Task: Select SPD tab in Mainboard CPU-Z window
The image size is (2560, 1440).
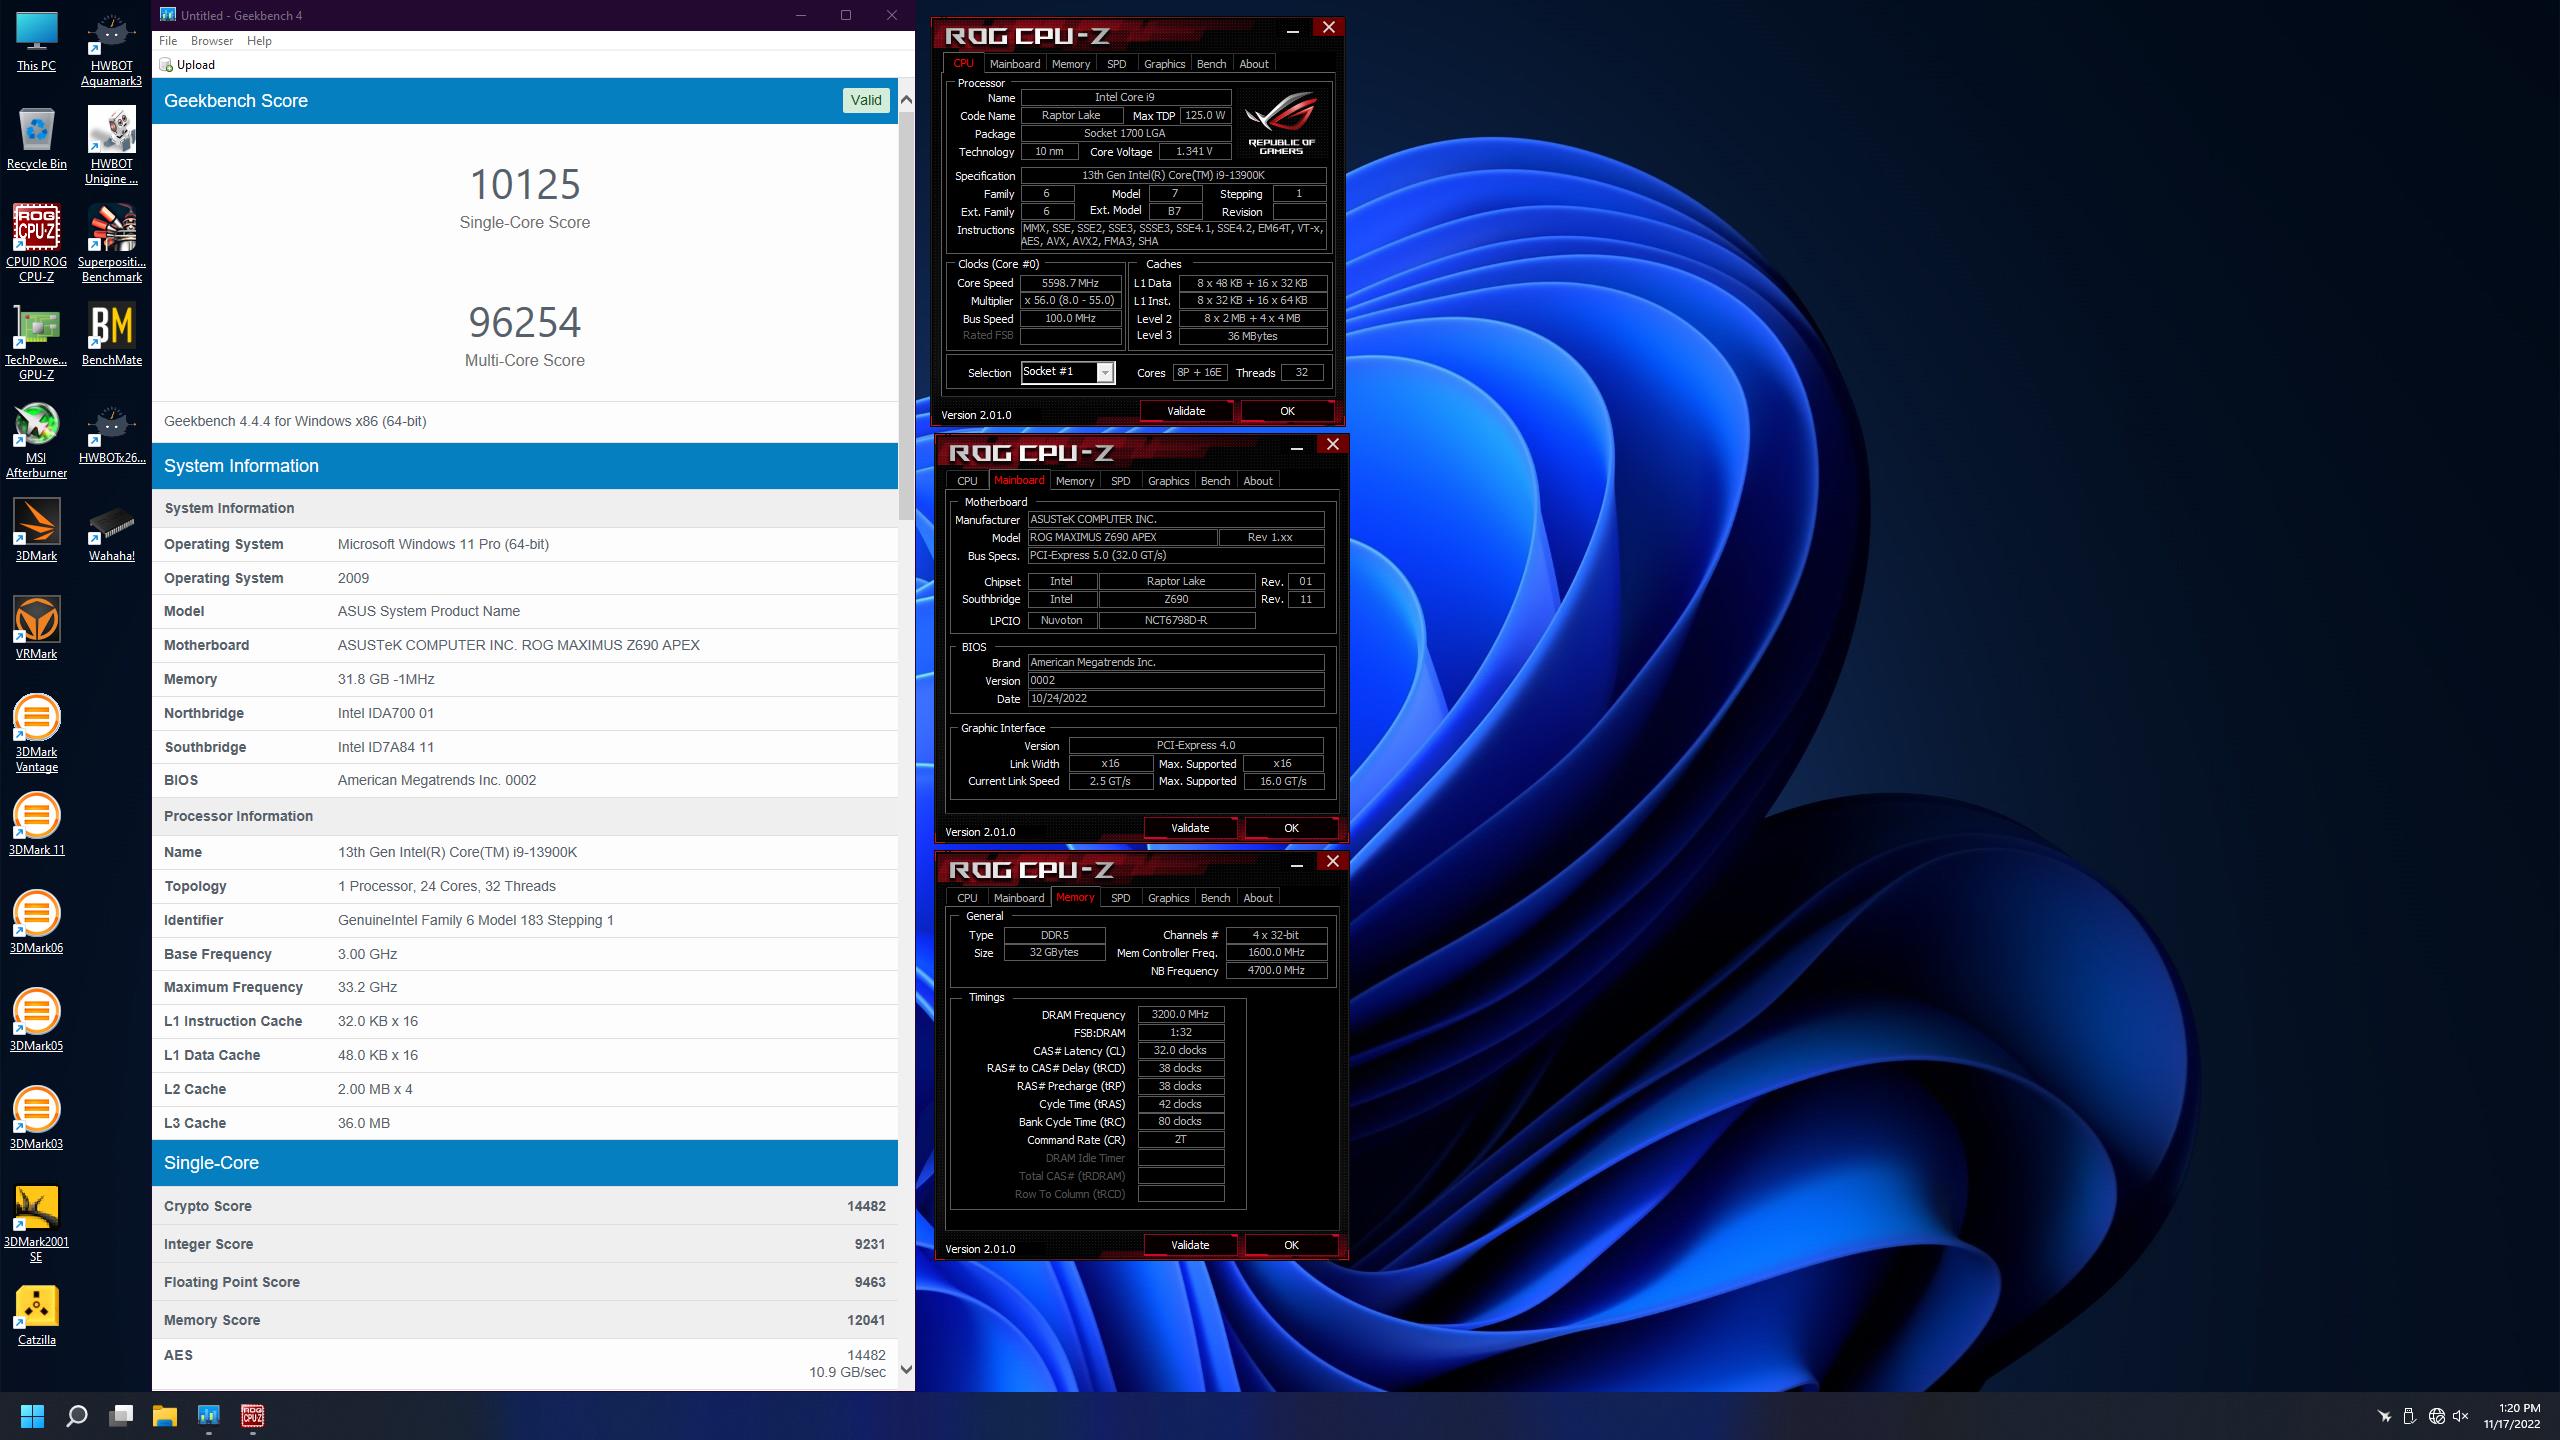Action: 1121,481
